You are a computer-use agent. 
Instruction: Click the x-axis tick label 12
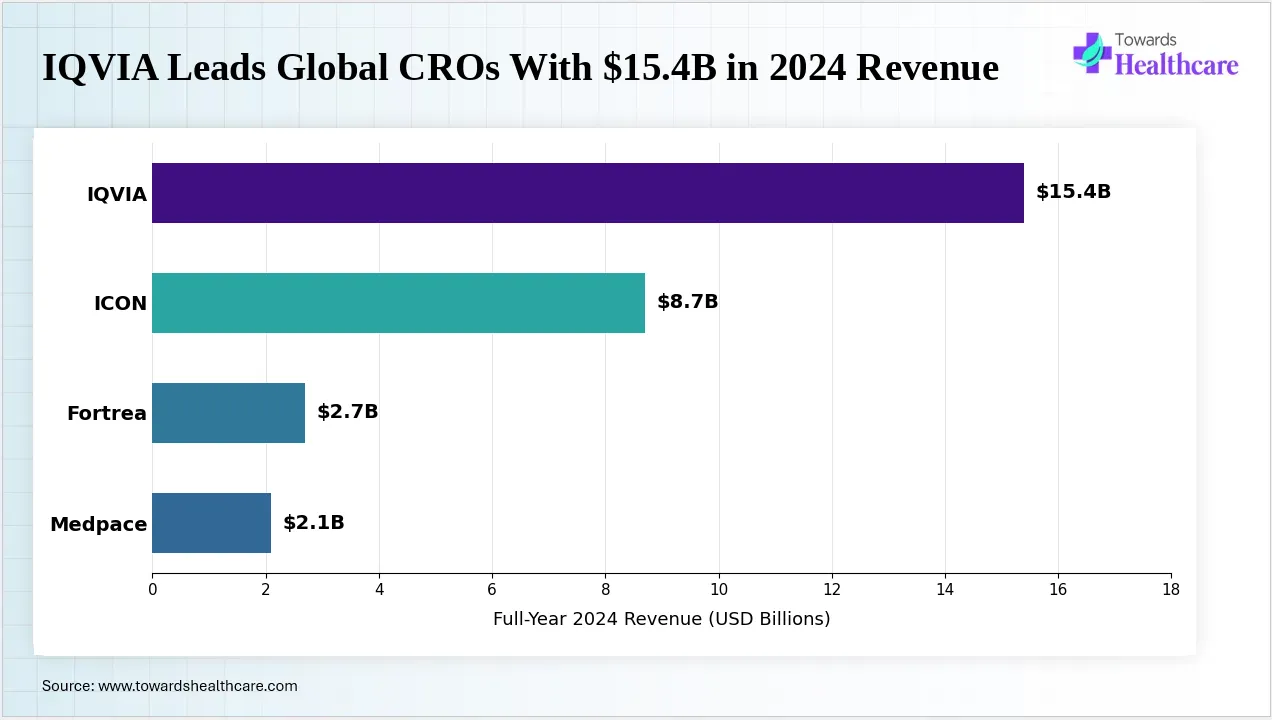(x=832, y=590)
